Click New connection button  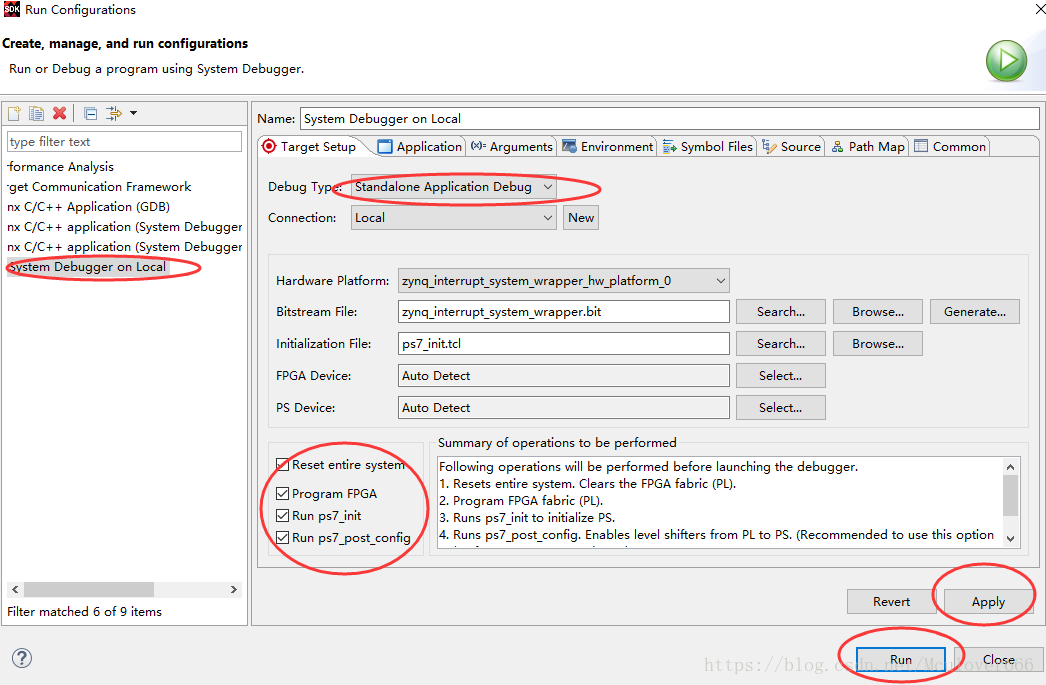pyautogui.click(x=581, y=217)
